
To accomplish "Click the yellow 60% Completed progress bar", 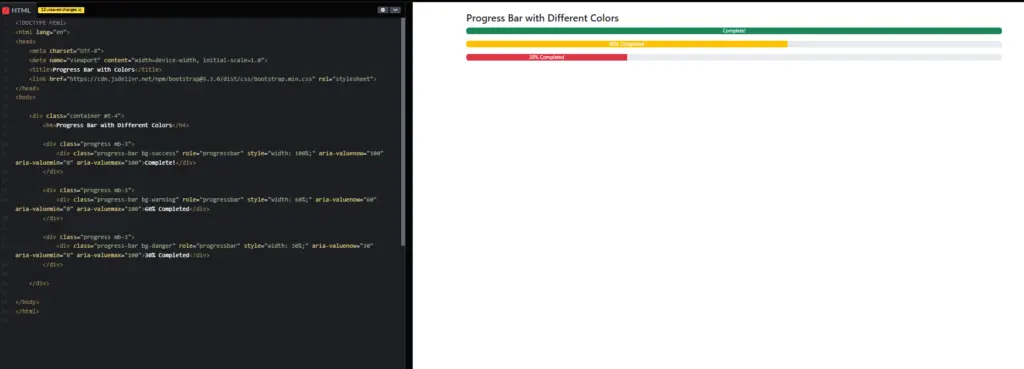I will pos(627,44).
